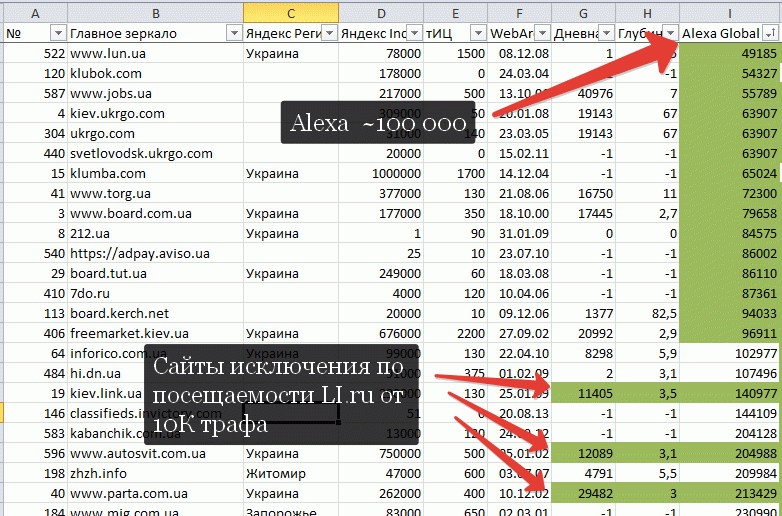782x516 pixels.
Task: Open sorted filter dropdown for Alexa Global
Action: click(770, 33)
